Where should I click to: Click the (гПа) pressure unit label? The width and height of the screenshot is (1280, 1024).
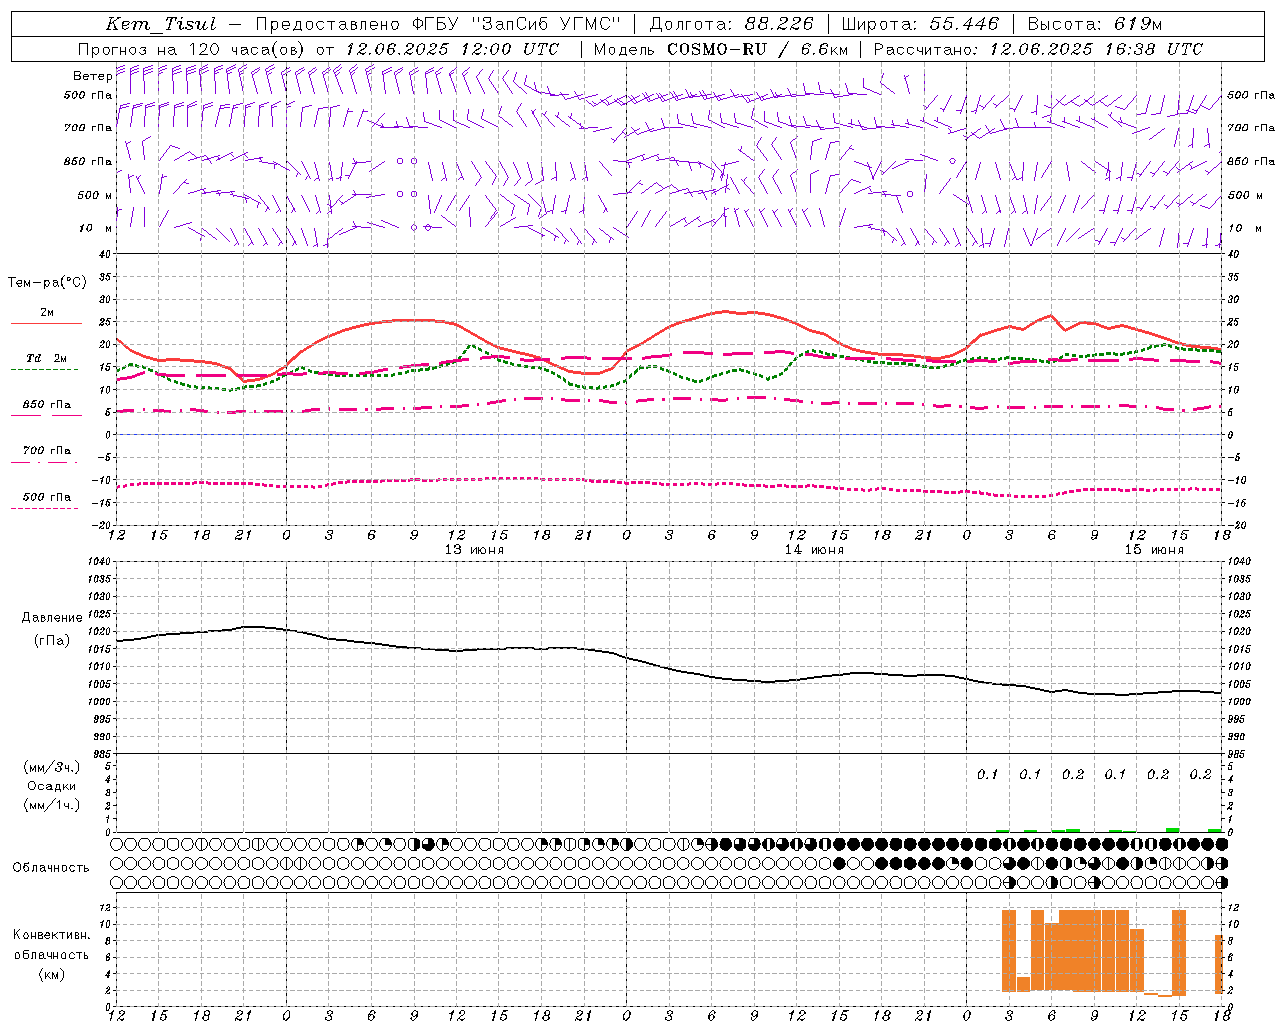(51, 640)
